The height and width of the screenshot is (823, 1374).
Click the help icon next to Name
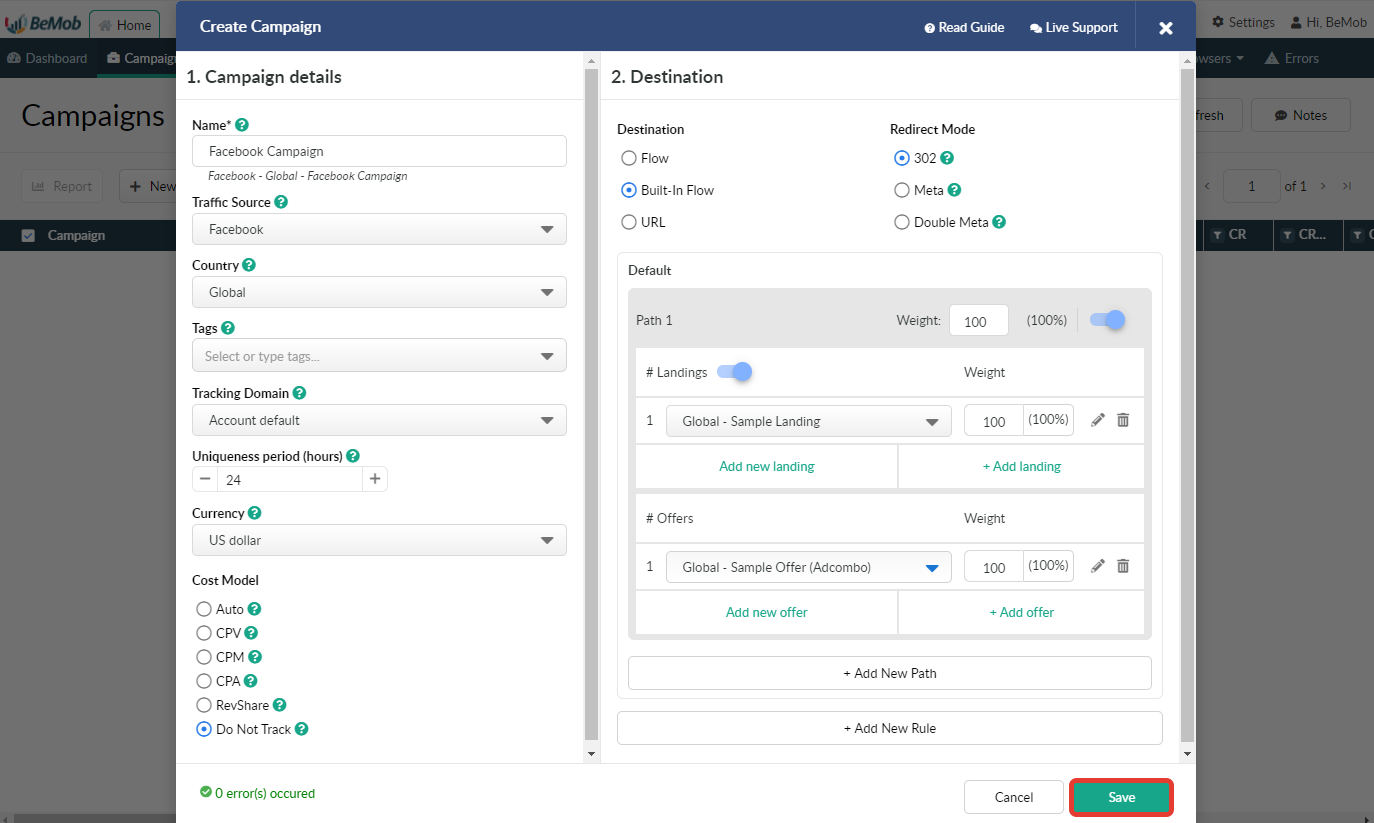[x=241, y=125]
